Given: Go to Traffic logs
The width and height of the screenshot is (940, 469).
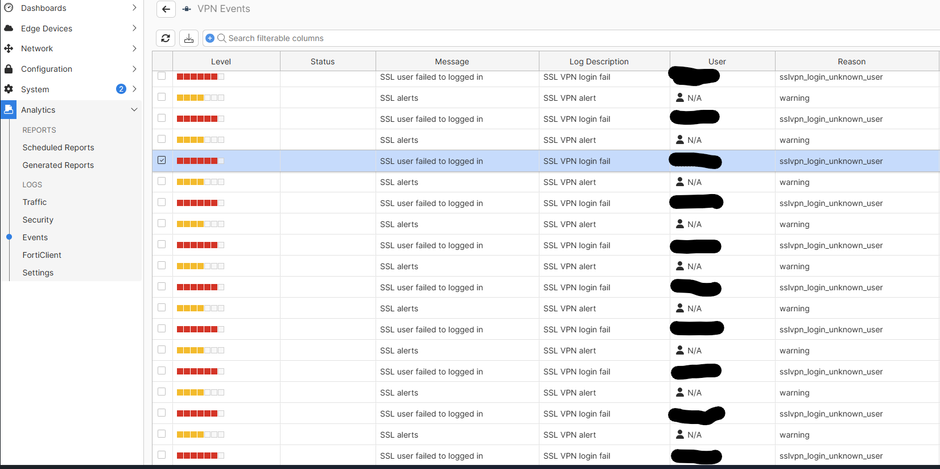Looking at the screenshot, I should click(34, 202).
